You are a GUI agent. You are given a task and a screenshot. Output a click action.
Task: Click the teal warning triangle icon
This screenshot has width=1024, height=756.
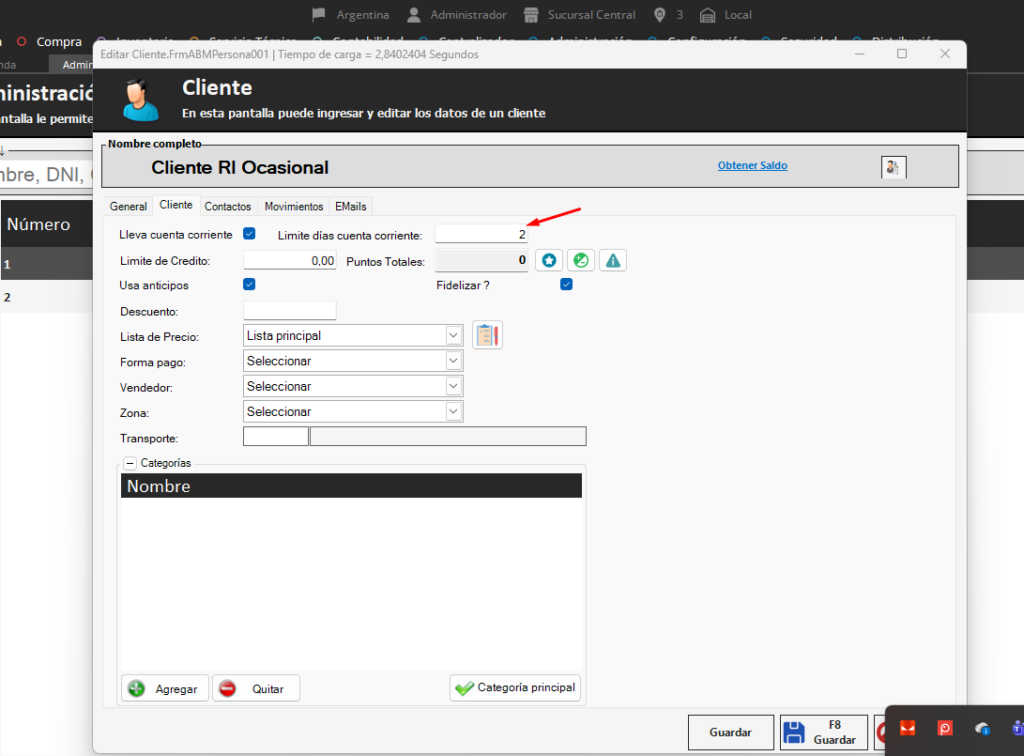[613, 260]
